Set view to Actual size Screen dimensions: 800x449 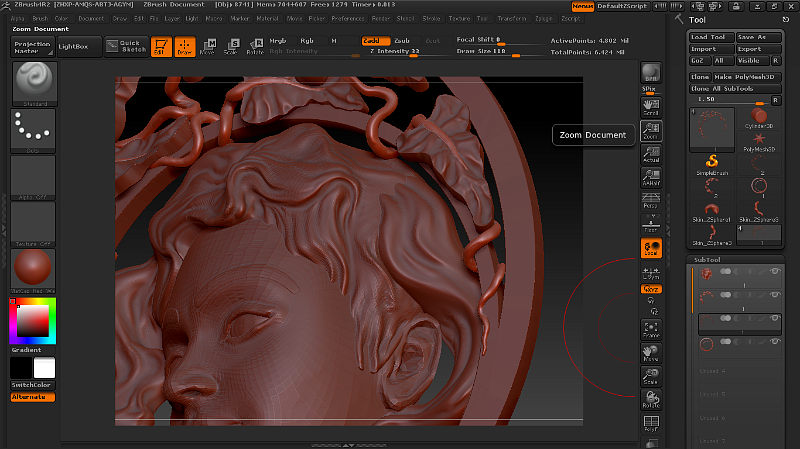coord(651,154)
